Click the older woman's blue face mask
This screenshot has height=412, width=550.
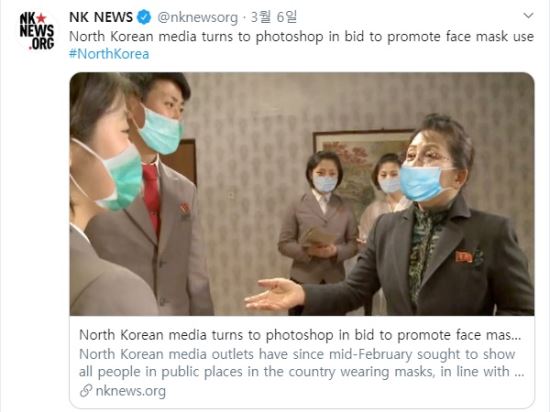click(422, 183)
